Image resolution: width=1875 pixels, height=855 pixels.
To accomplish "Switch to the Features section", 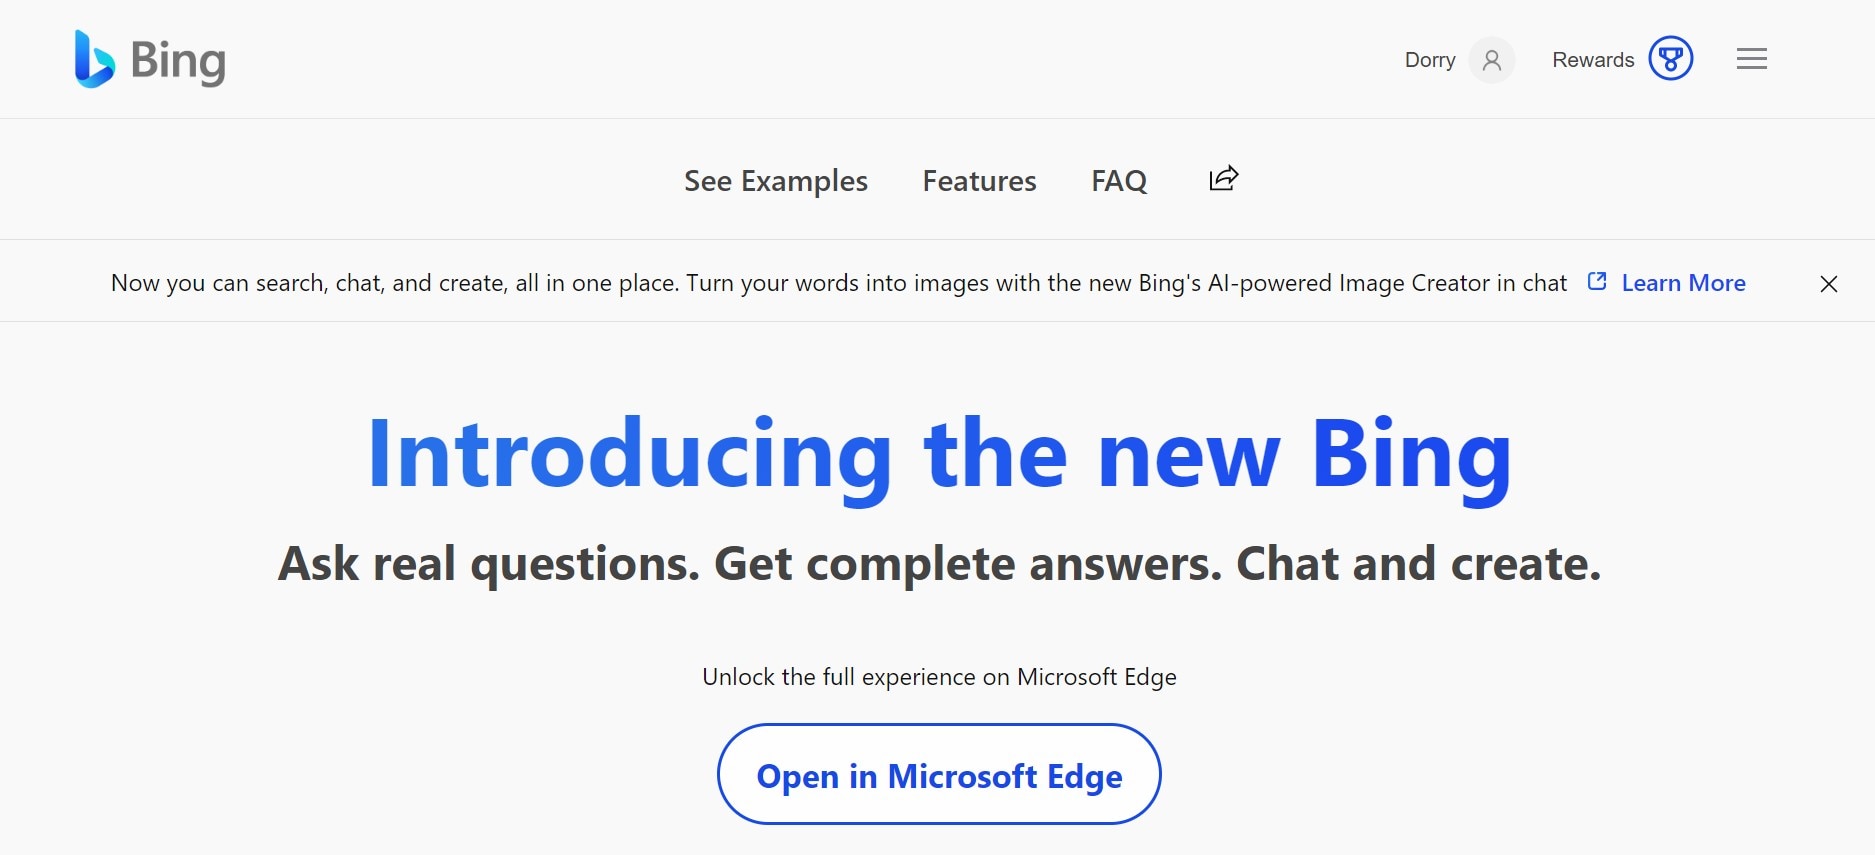I will coord(979,181).
